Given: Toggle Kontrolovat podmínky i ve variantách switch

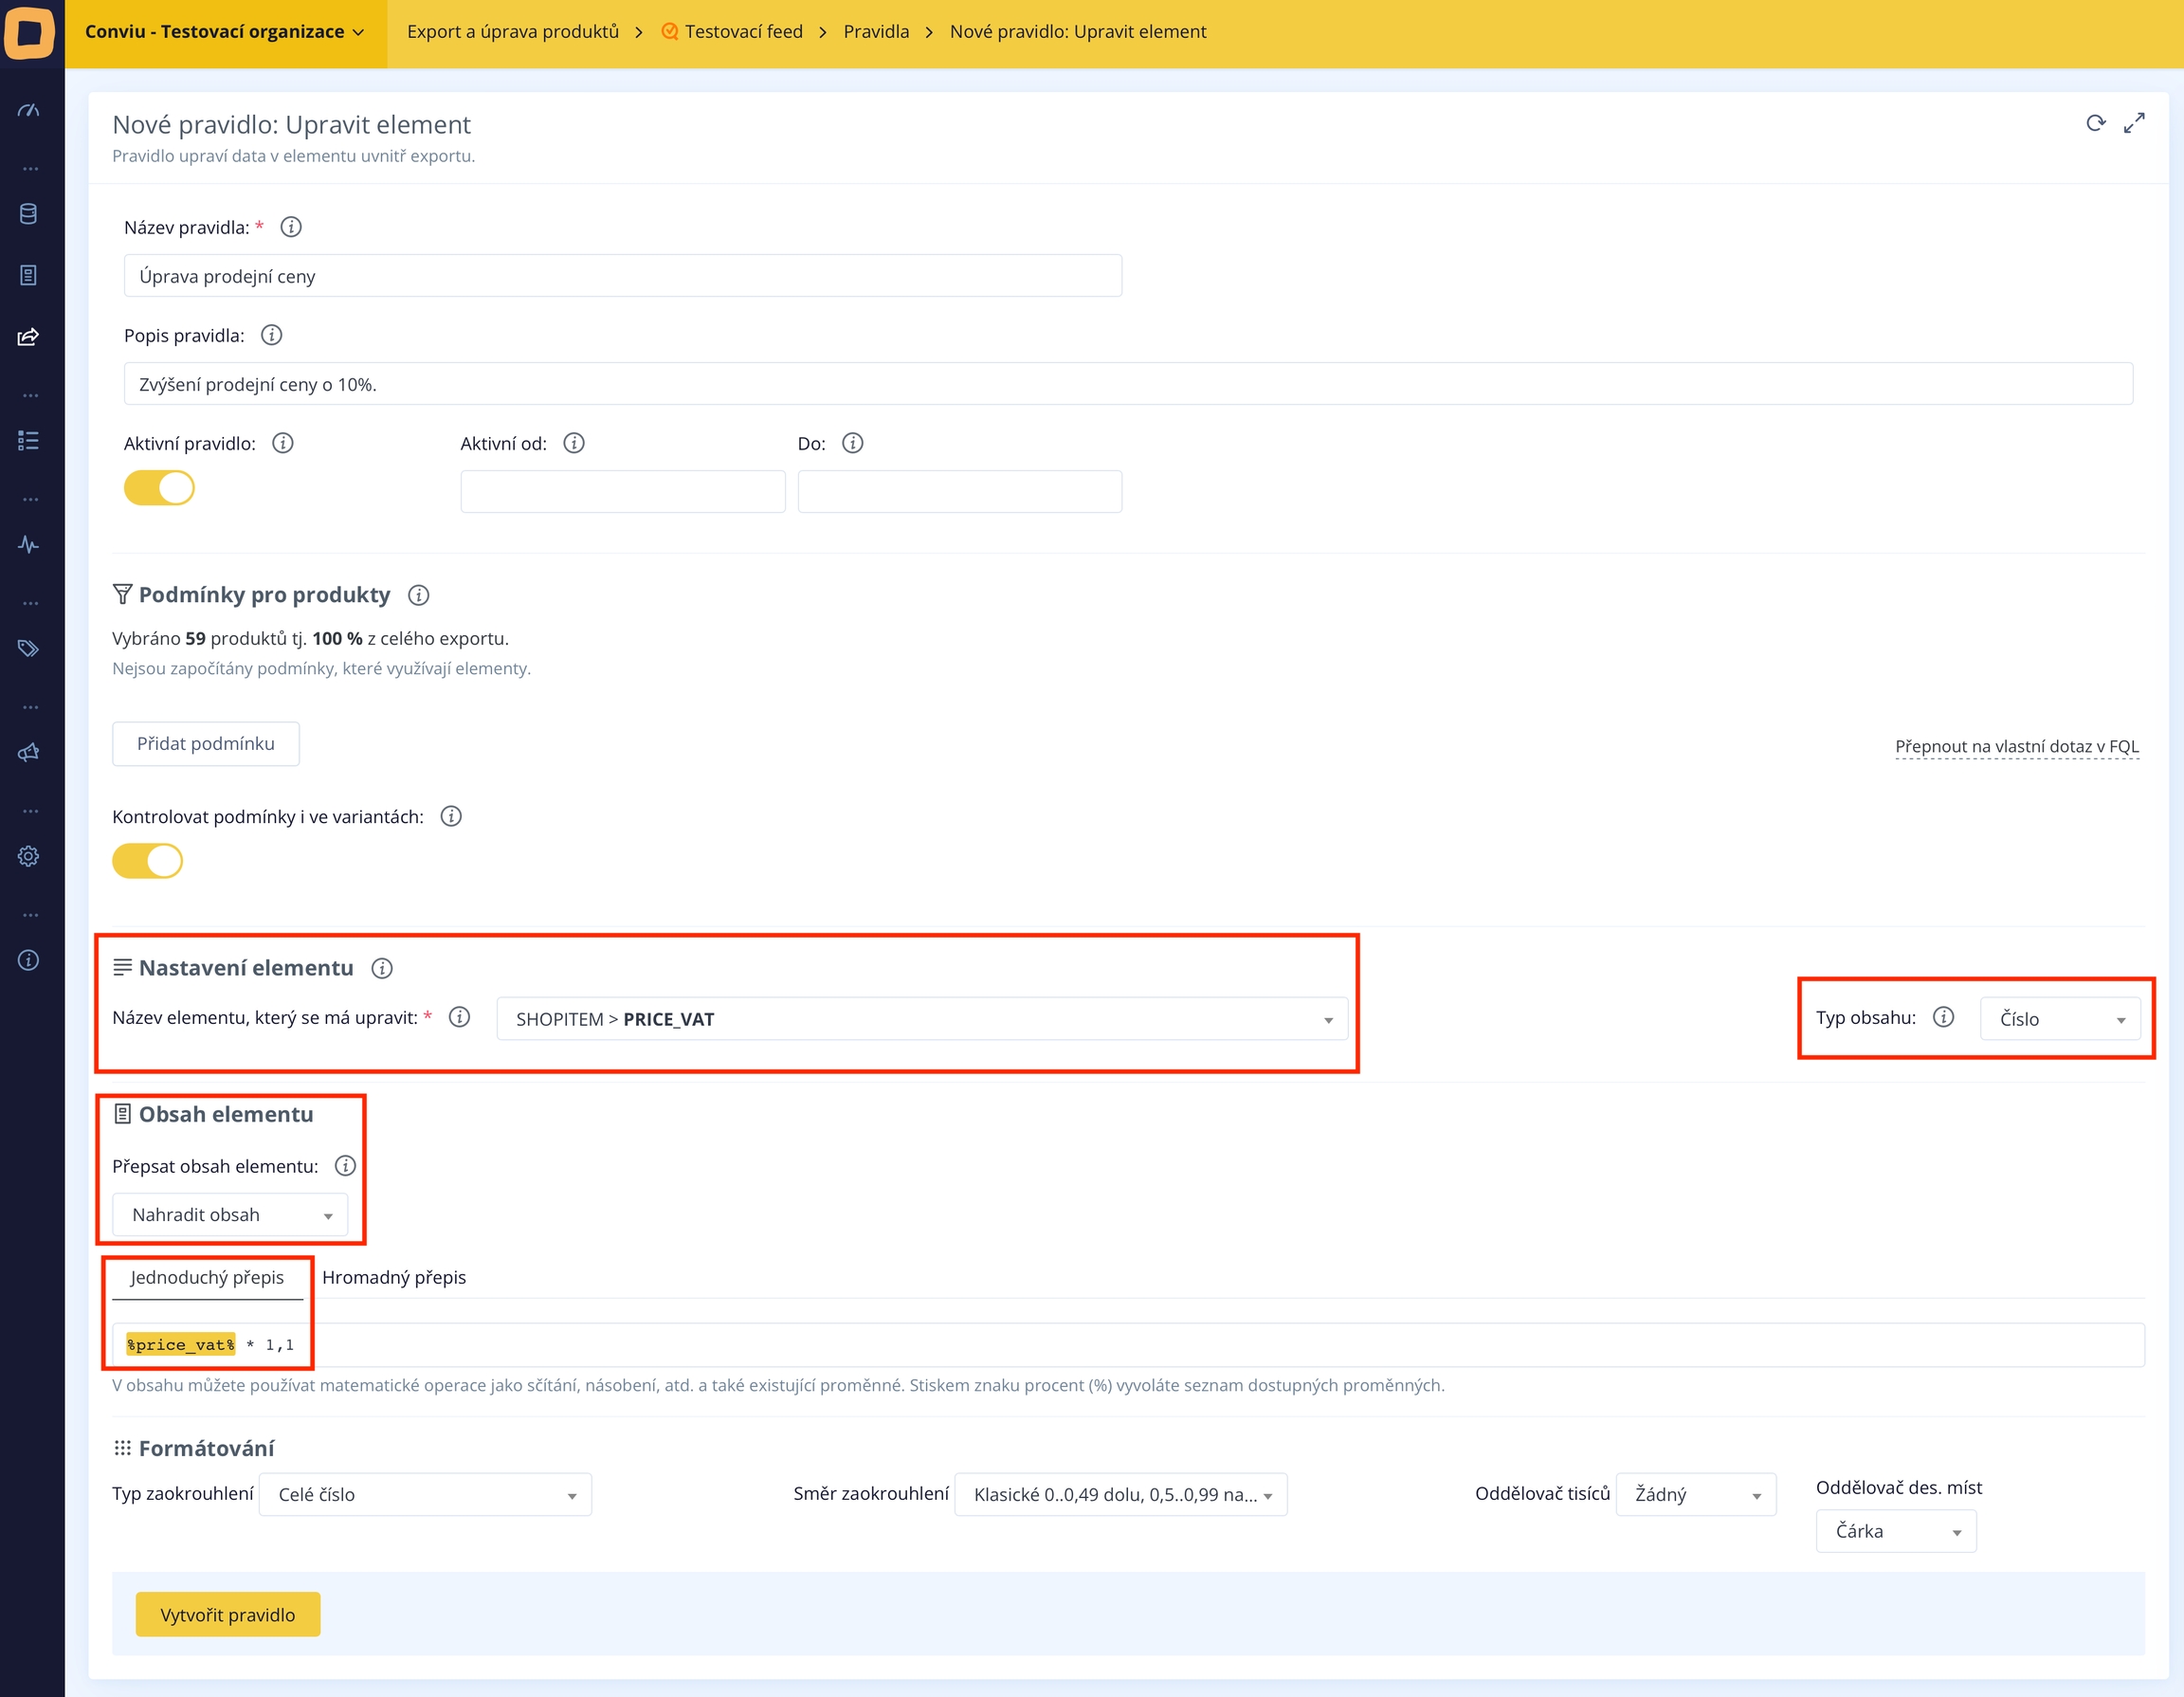Looking at the screenshot, I should click(147, 861).
